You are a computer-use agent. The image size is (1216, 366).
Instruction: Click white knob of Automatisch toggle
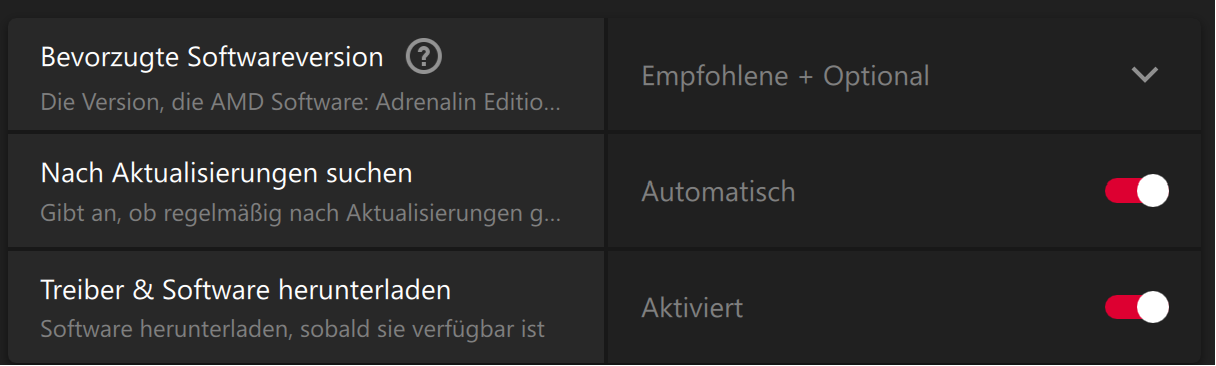click(1153, 191)
